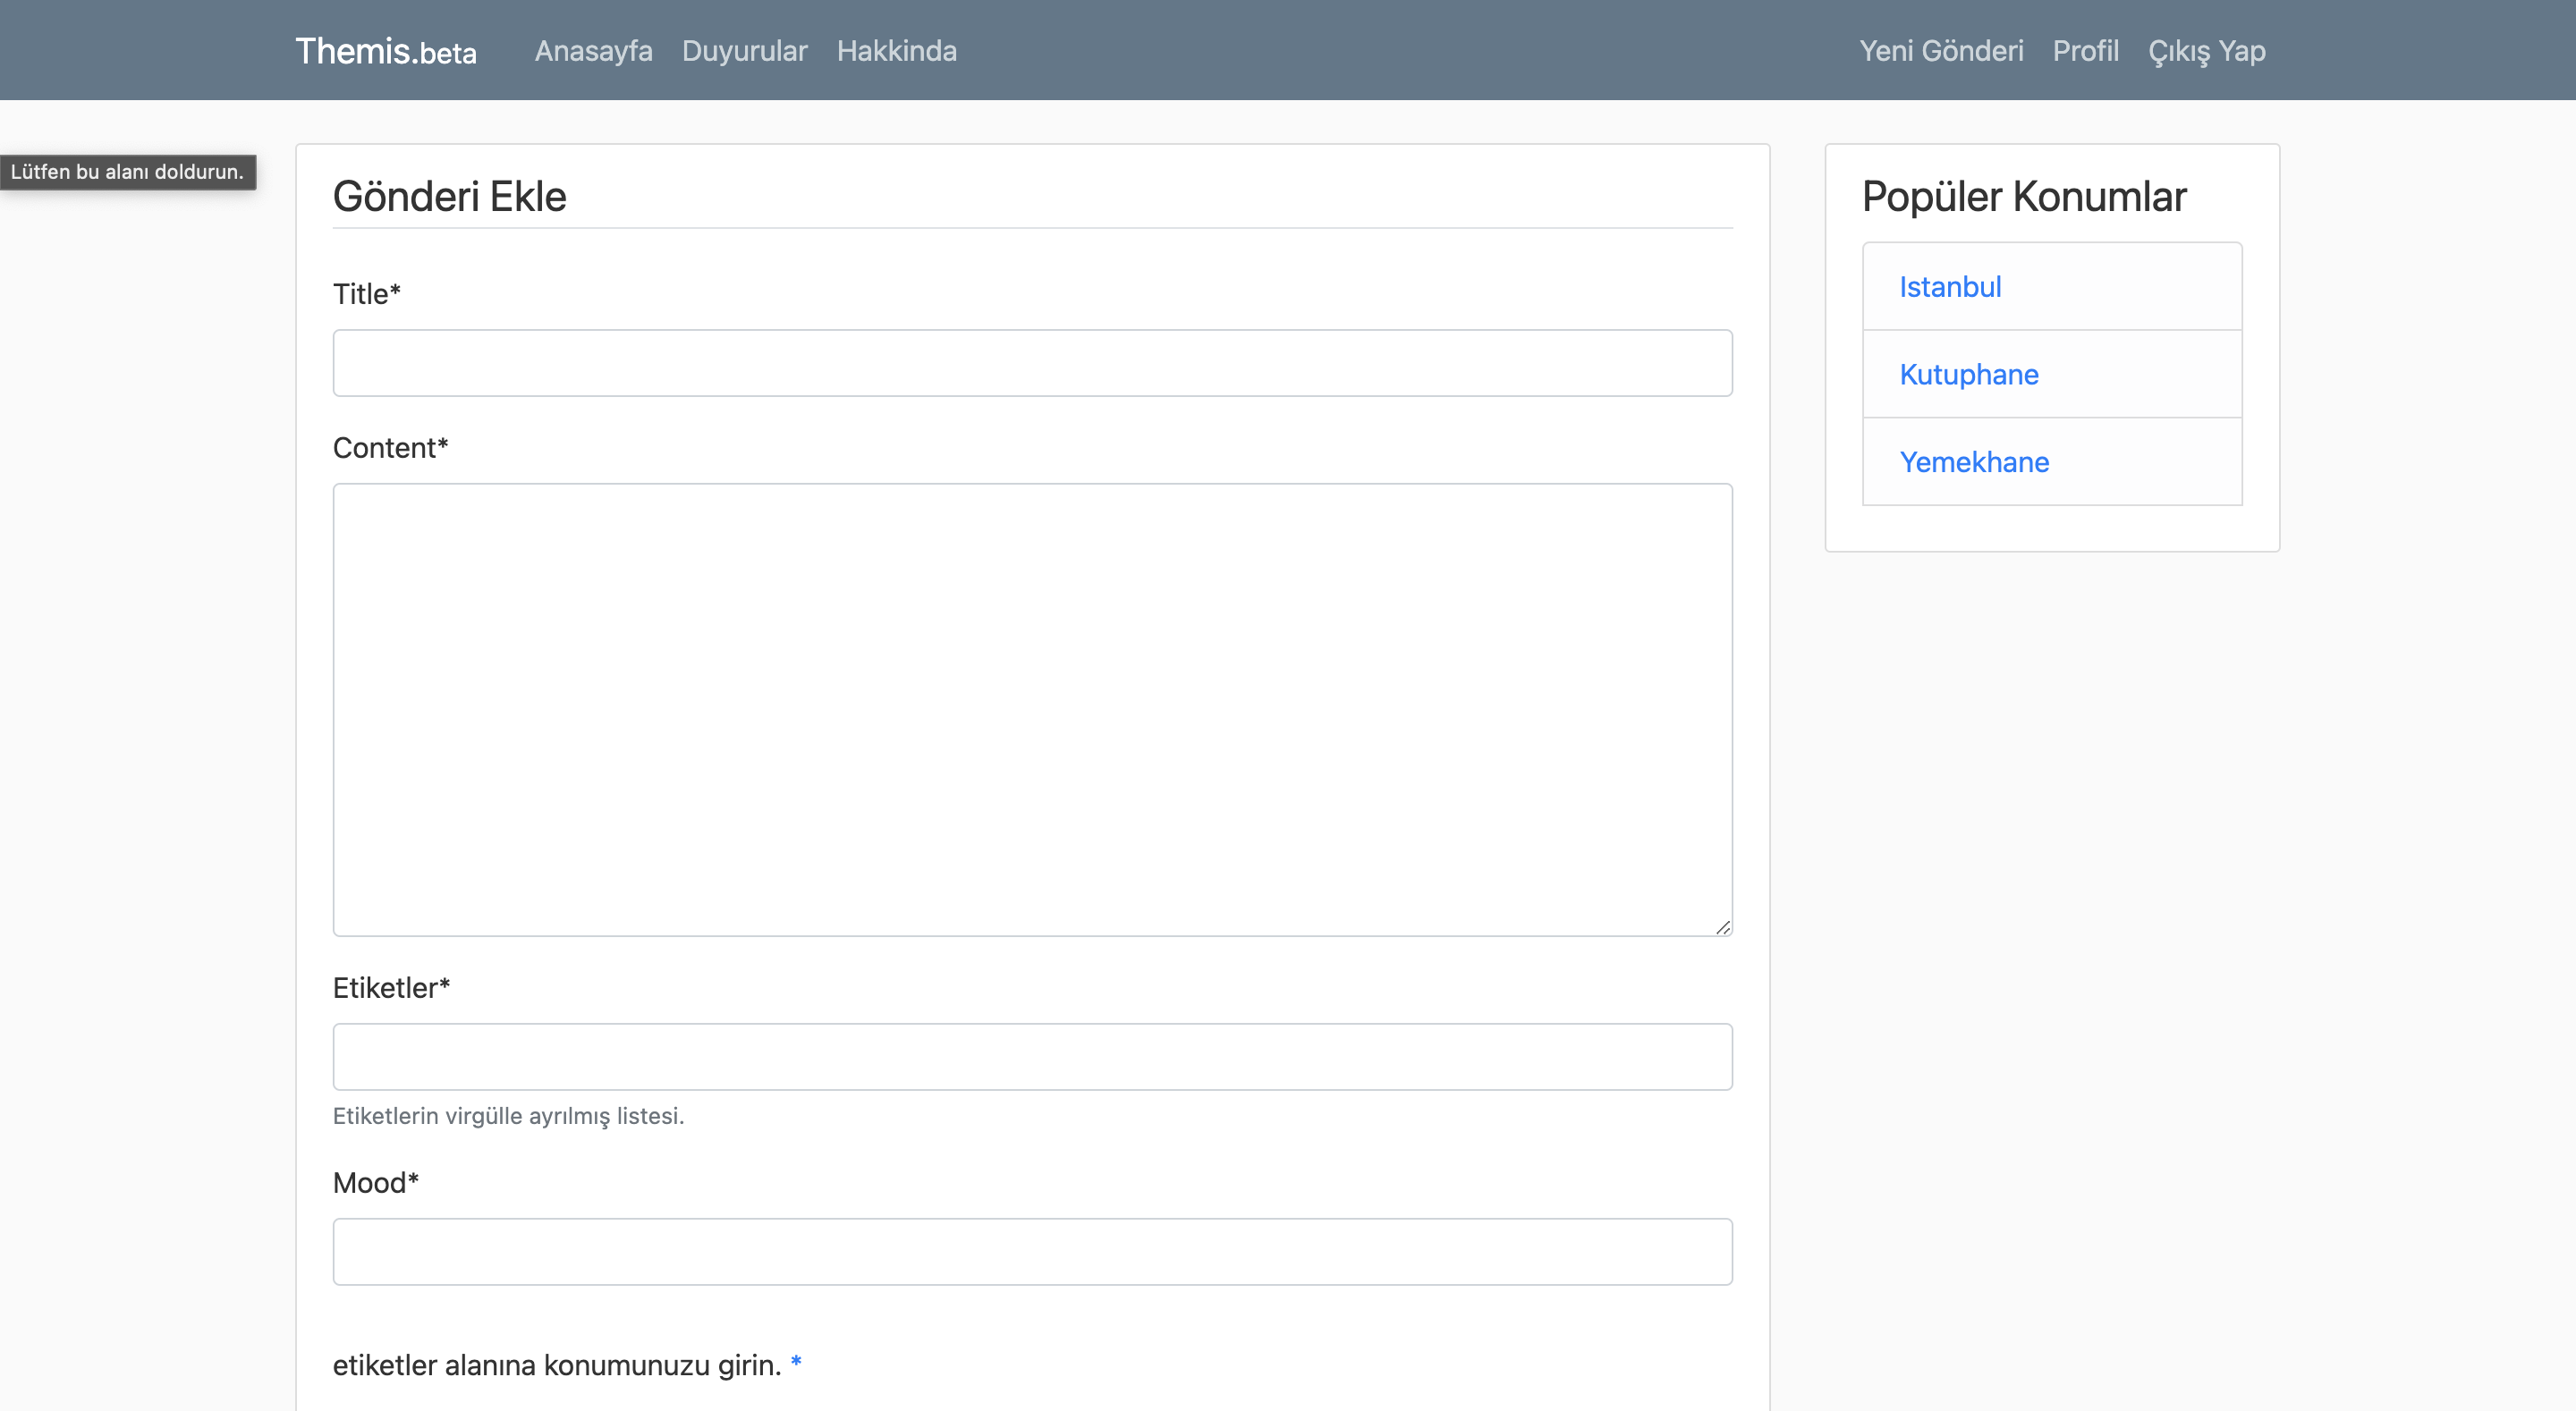Open the Anasayfa page
Screen dimensions: 2576x1411
pyautogui.click(x=593, y=51)
